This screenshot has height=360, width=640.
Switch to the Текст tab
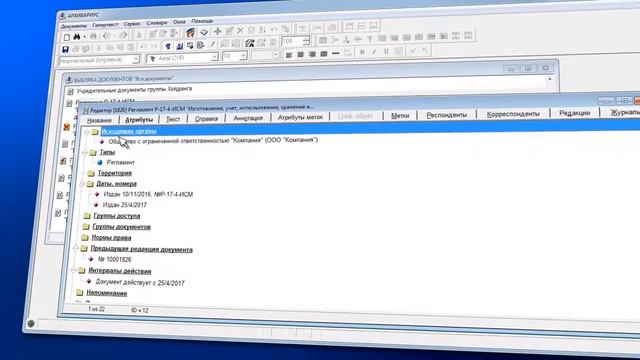coord(173,119)
